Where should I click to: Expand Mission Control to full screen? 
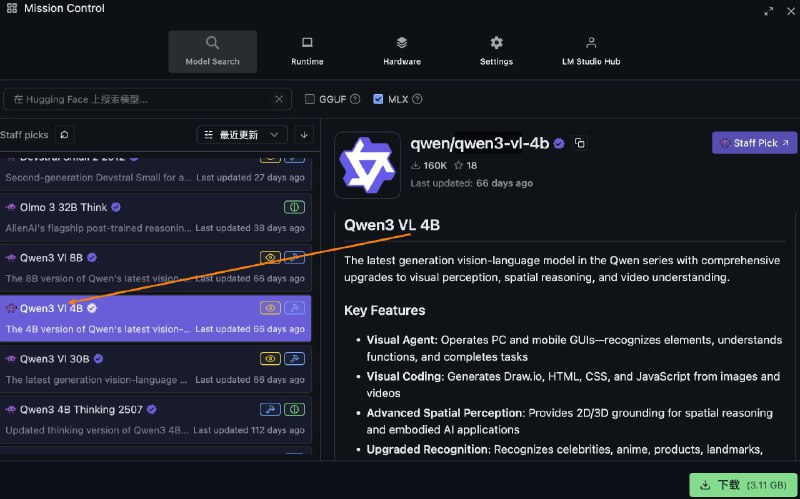(x=768, y=9)
